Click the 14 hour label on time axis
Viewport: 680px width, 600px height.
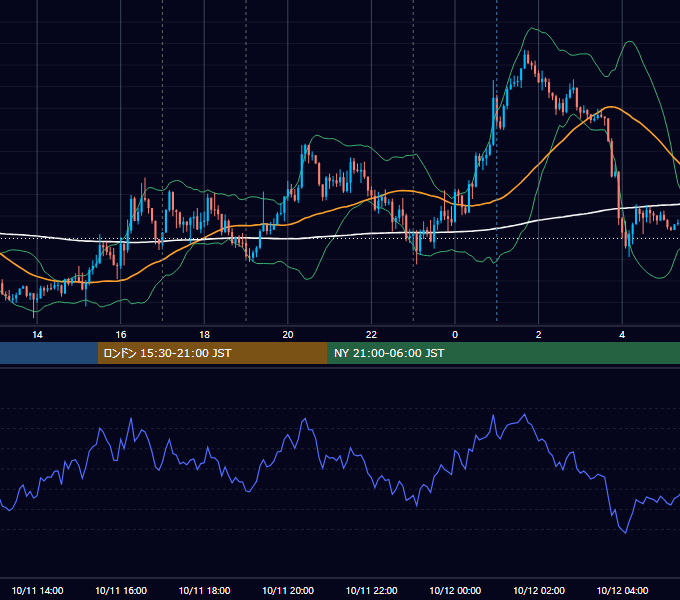pos(37,335)
